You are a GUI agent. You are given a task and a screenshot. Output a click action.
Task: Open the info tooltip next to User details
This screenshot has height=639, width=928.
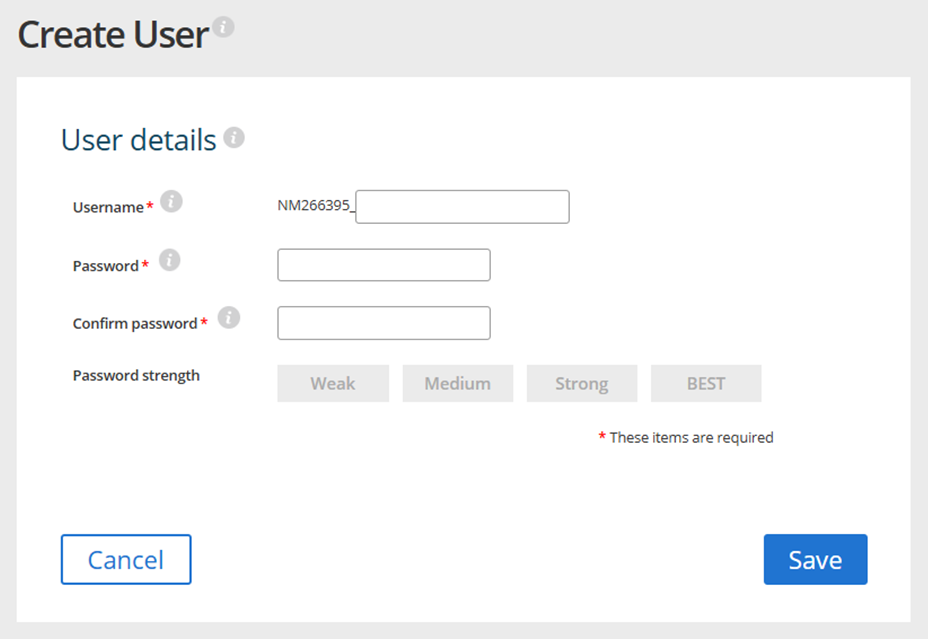tap(234, 137)
